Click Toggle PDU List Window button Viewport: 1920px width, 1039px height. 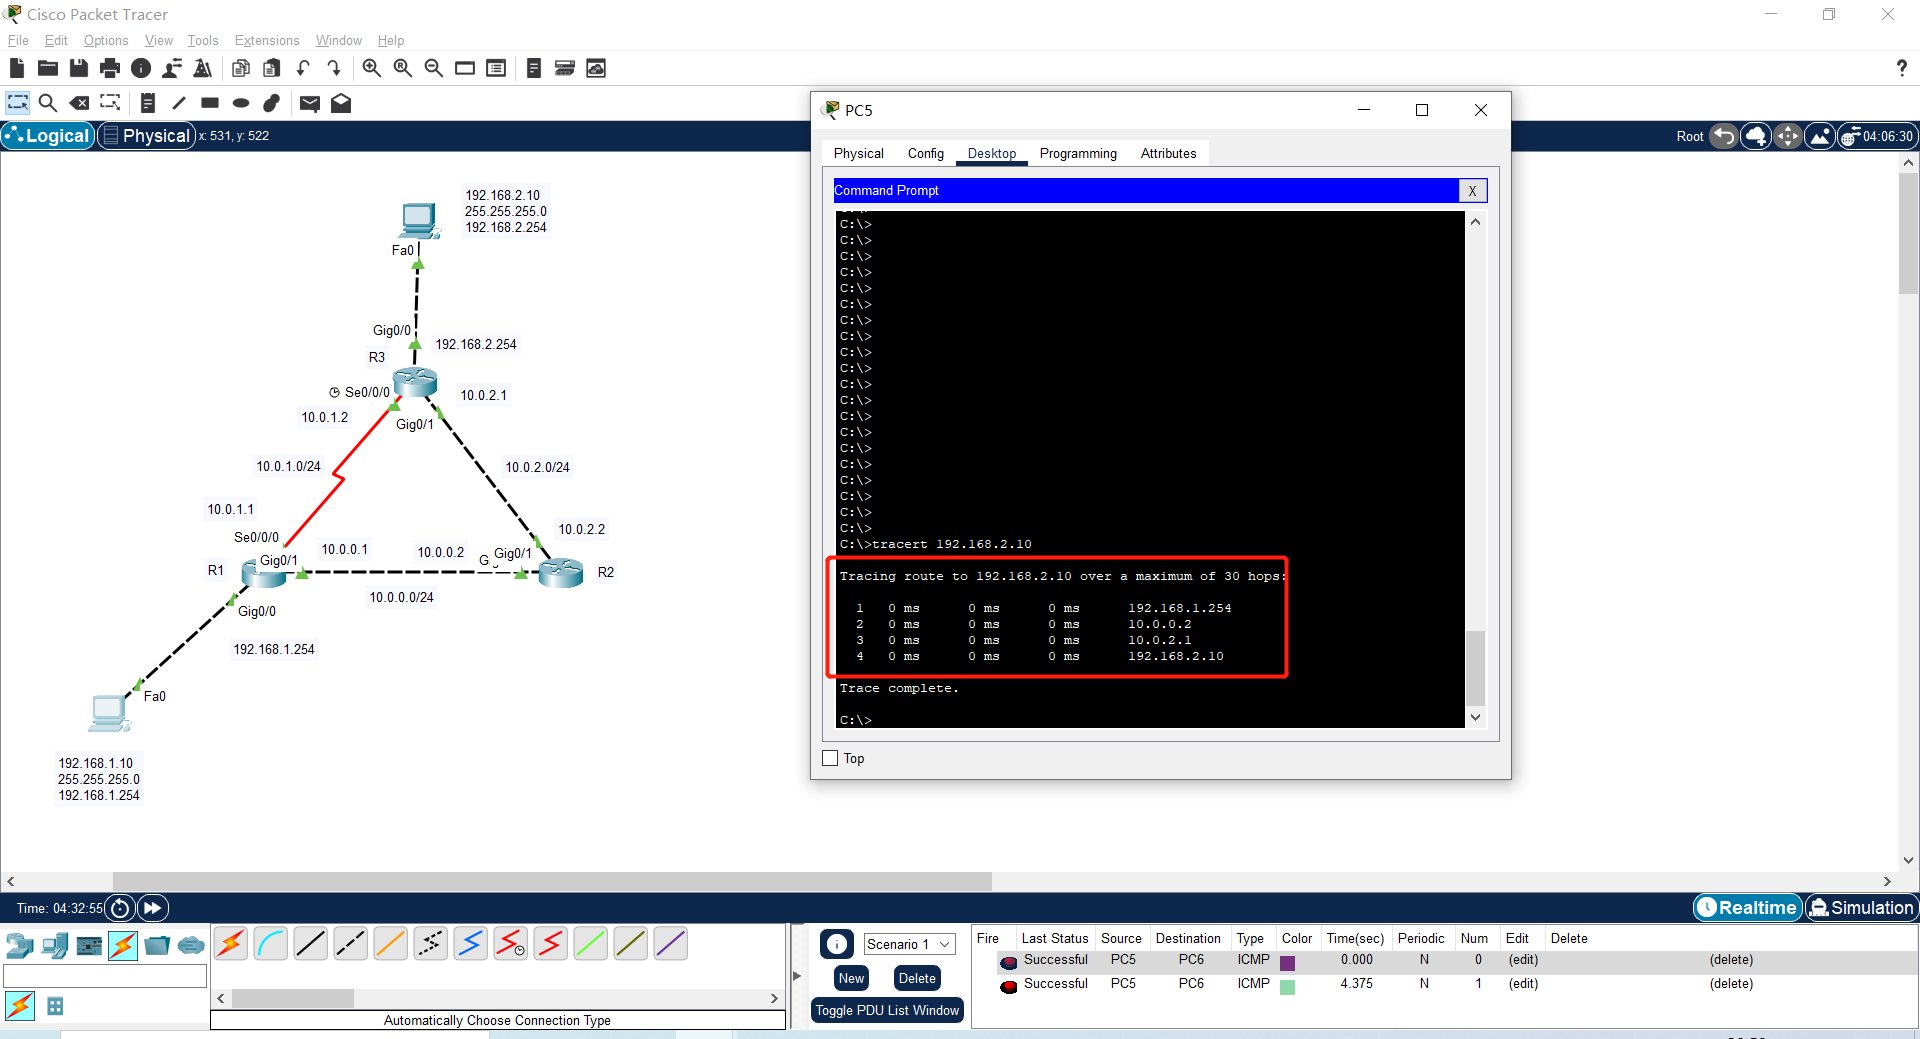click(887, 1010)
